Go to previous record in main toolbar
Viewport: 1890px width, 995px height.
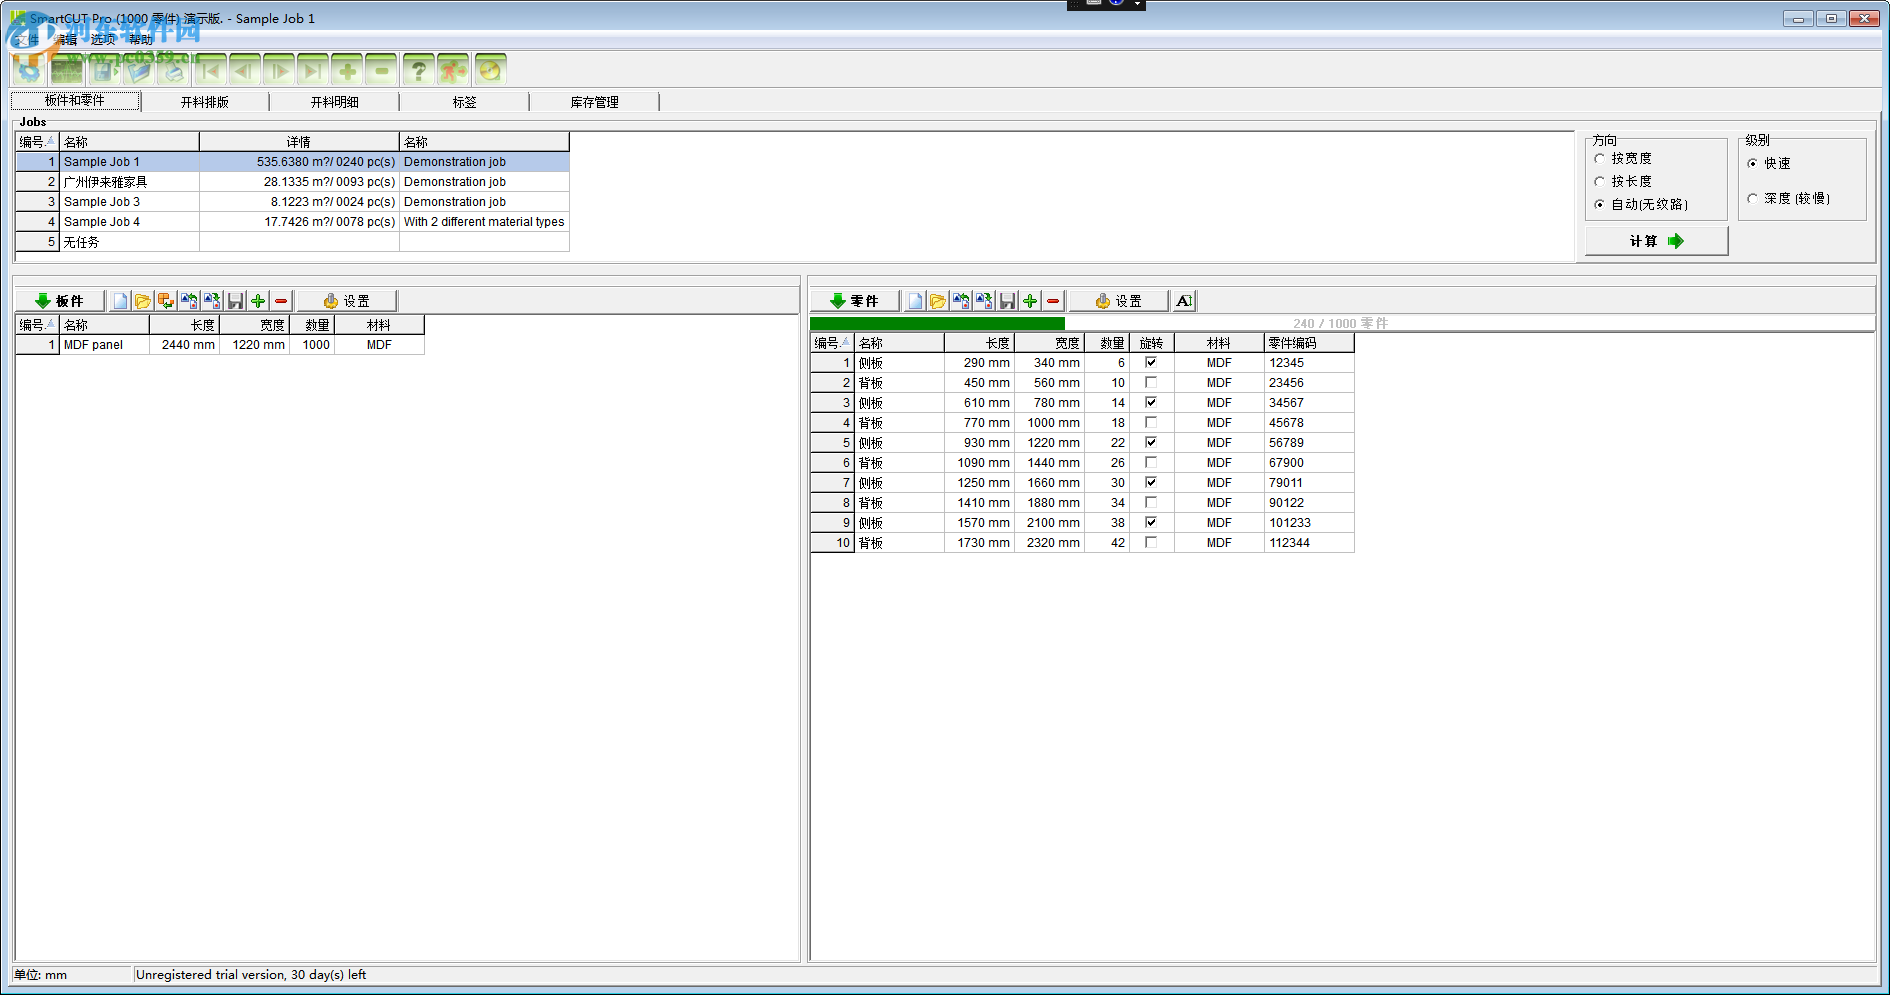pos(244,70)
